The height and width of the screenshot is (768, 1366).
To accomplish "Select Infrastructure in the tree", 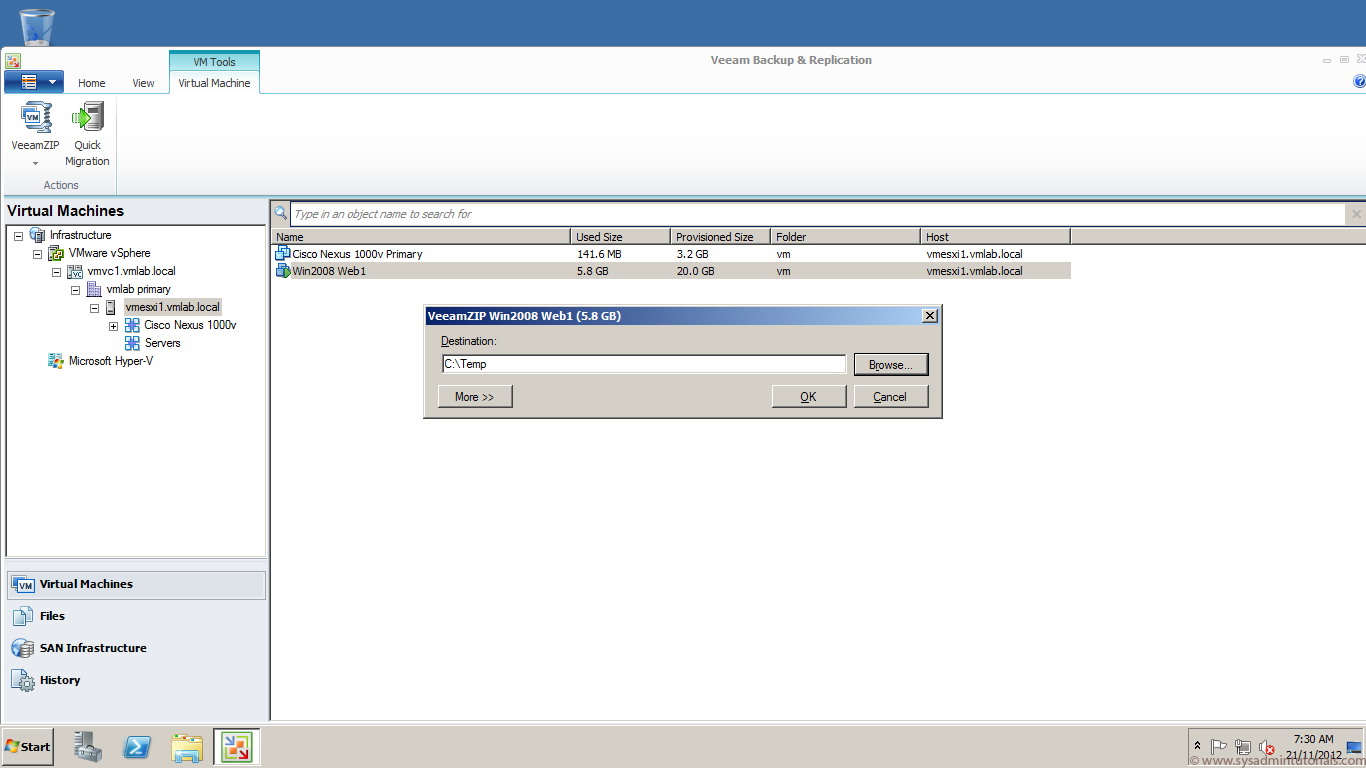I will click(81, 235).
